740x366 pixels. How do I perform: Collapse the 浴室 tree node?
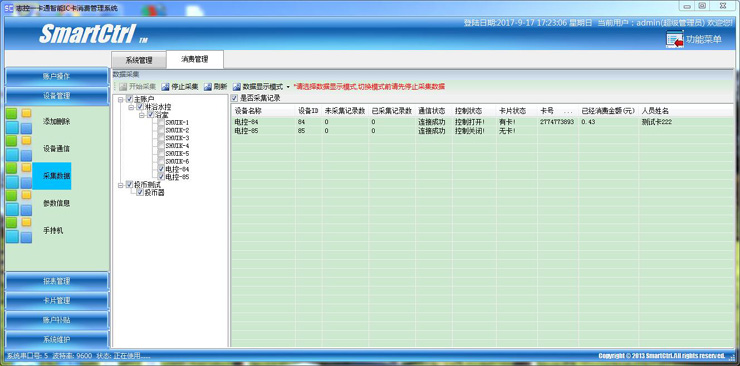tap(143, 115)
